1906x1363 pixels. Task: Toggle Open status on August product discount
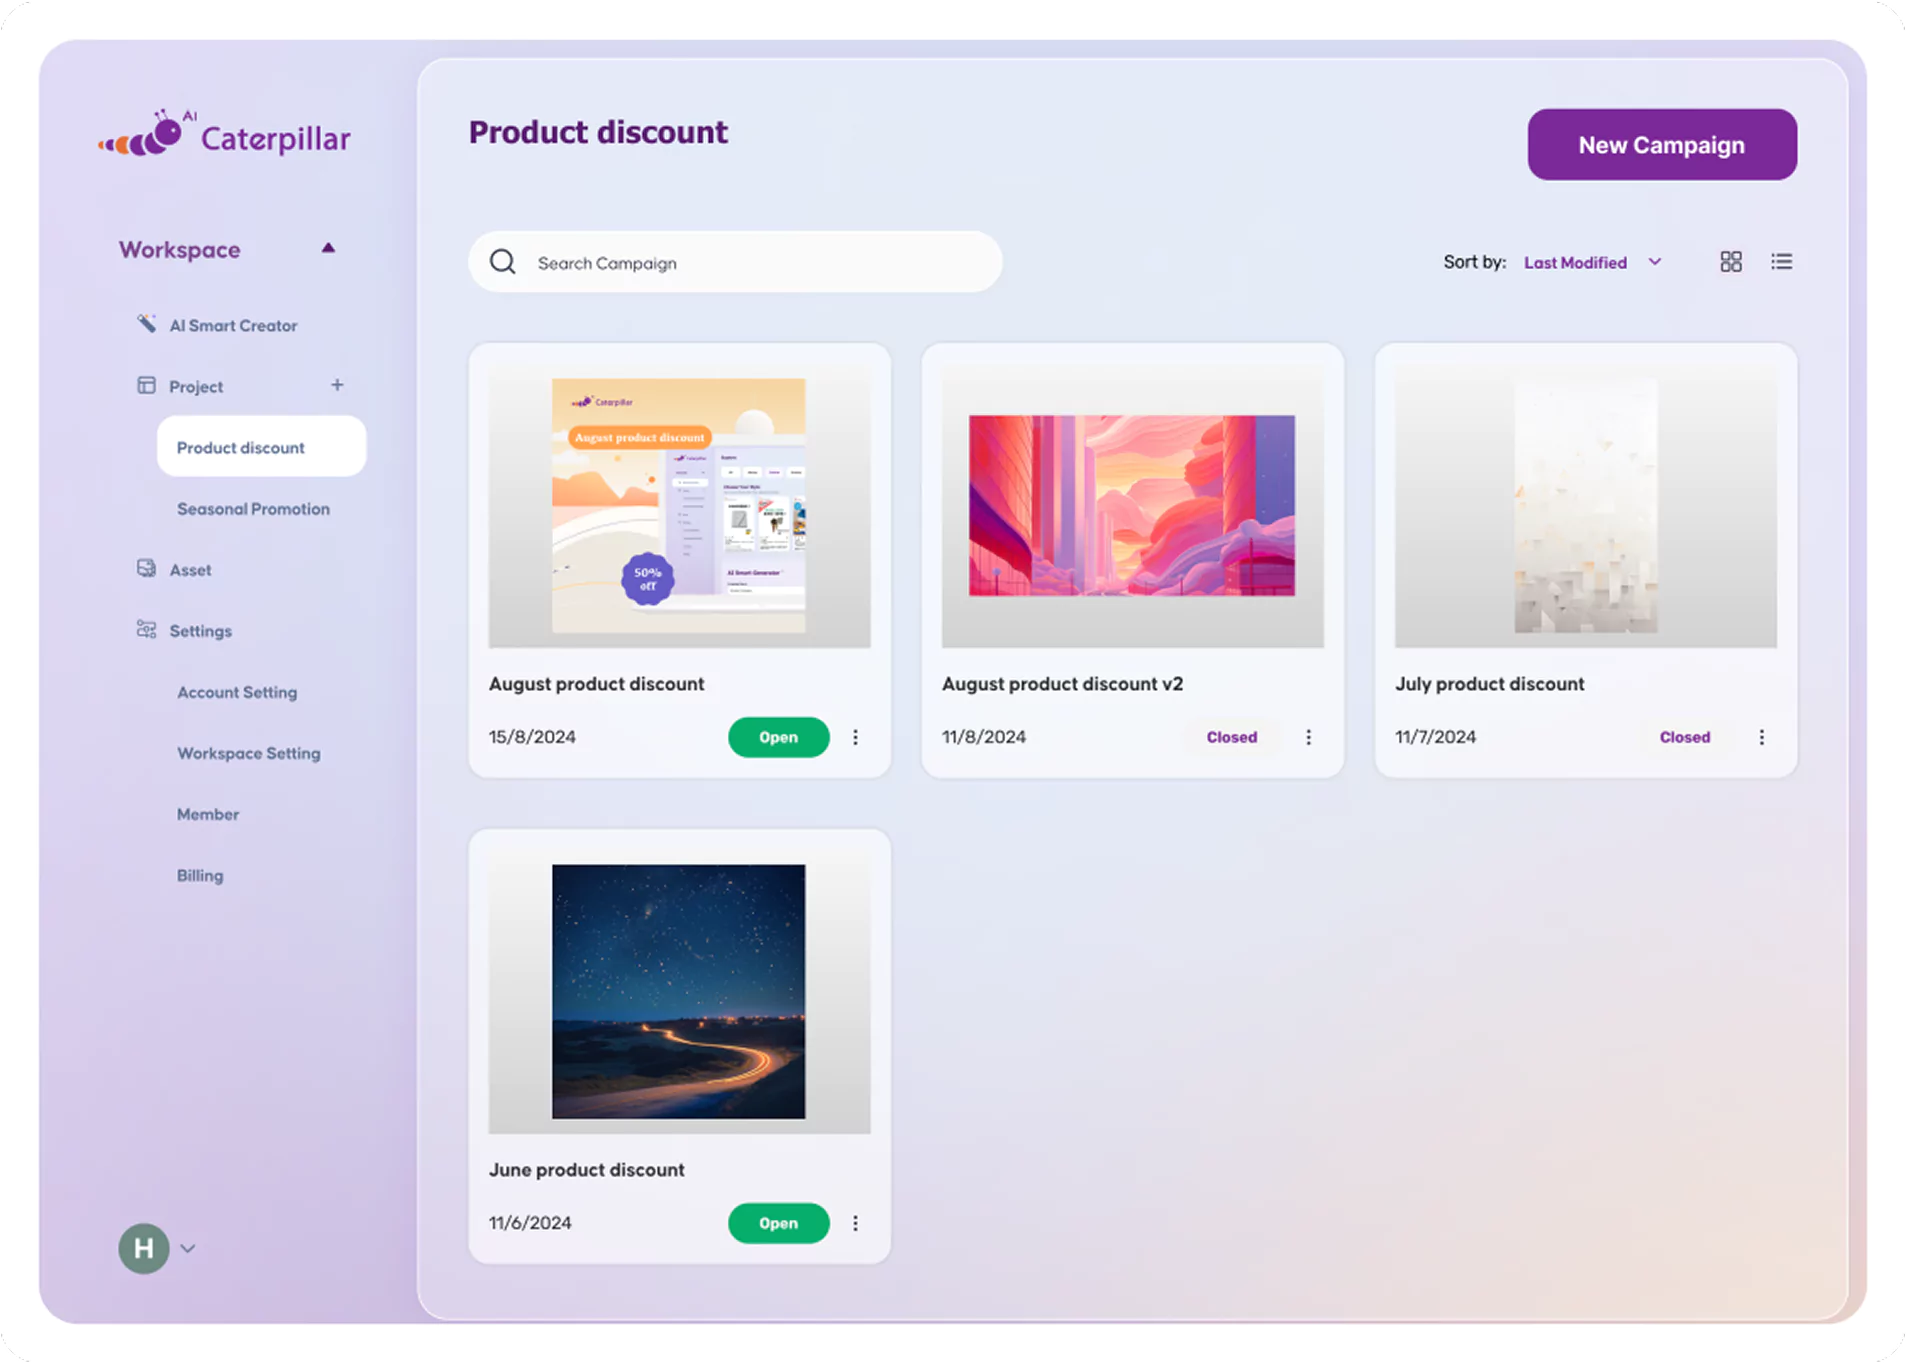(778, 737)
